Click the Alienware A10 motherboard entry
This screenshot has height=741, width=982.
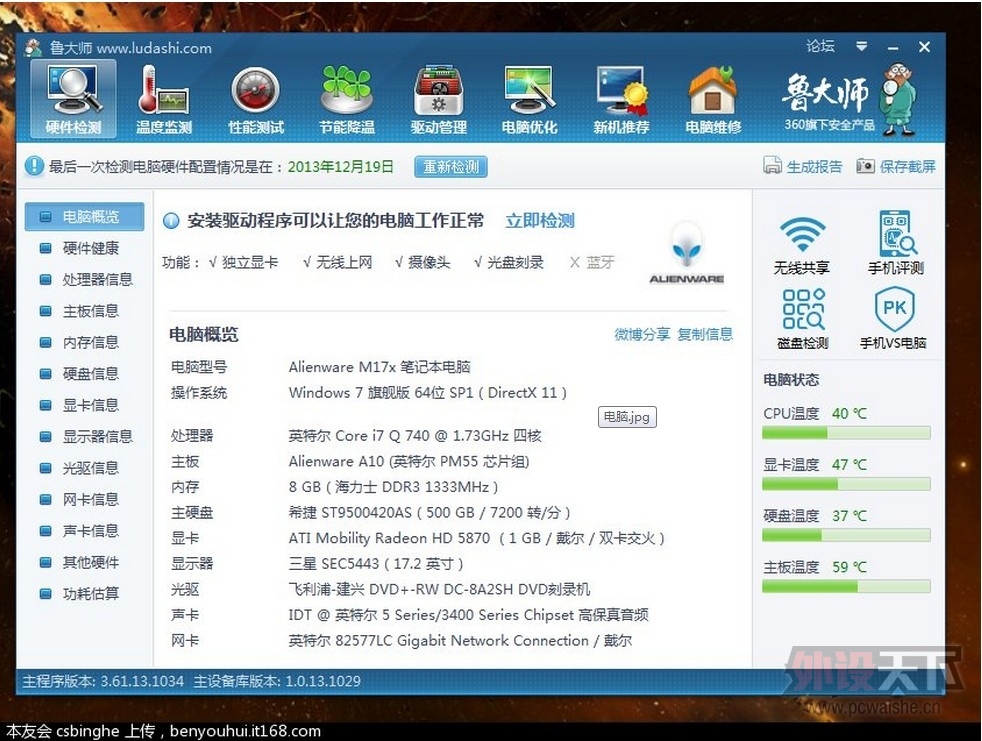click(x=409, y=462)
